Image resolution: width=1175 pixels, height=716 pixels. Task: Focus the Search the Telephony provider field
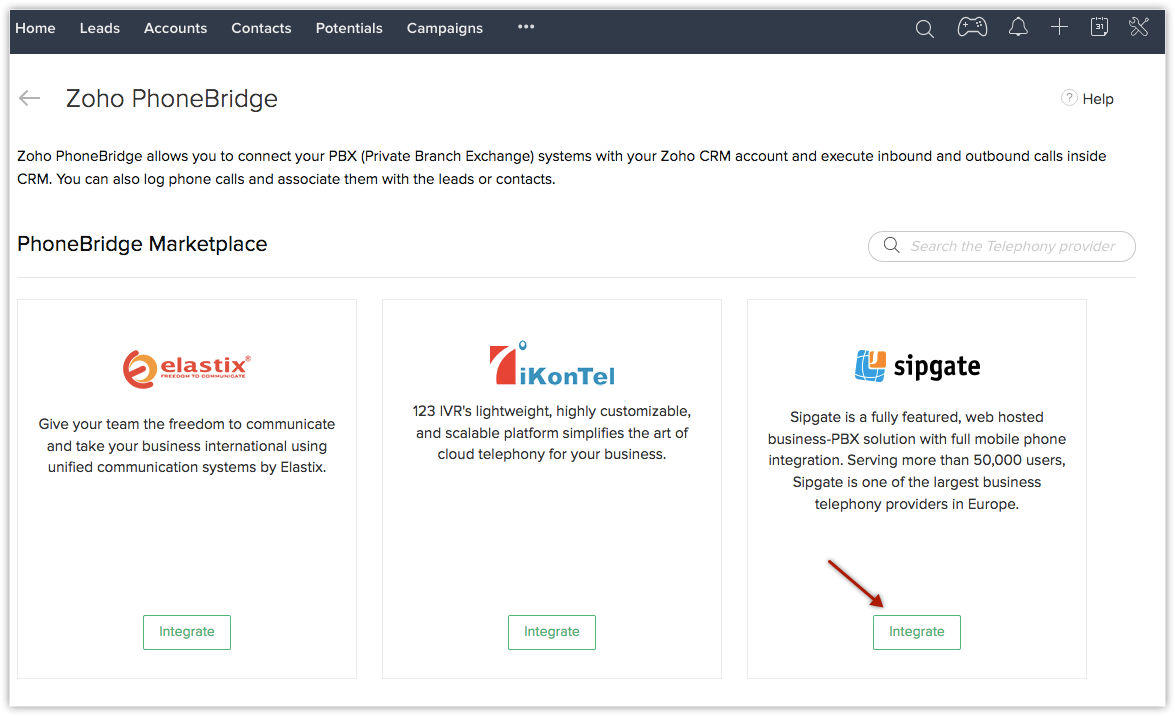coord(1001,246)
